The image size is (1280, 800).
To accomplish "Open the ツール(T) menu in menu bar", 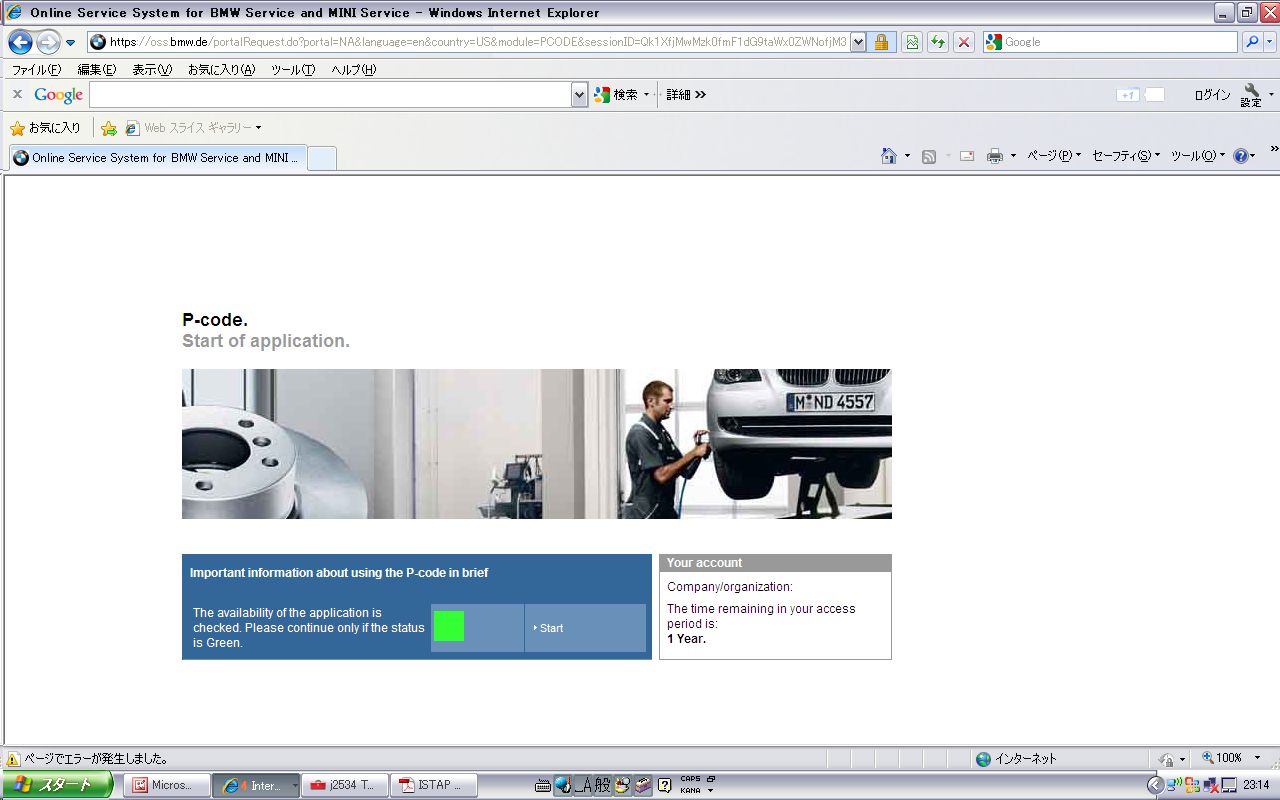I will click(x=293, y=70).
